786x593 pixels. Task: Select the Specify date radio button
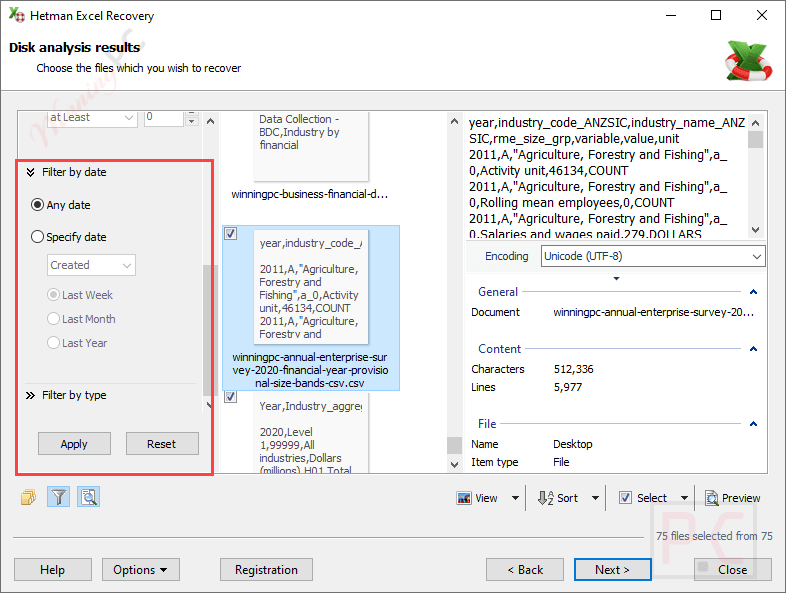click(x=38, y=237)
